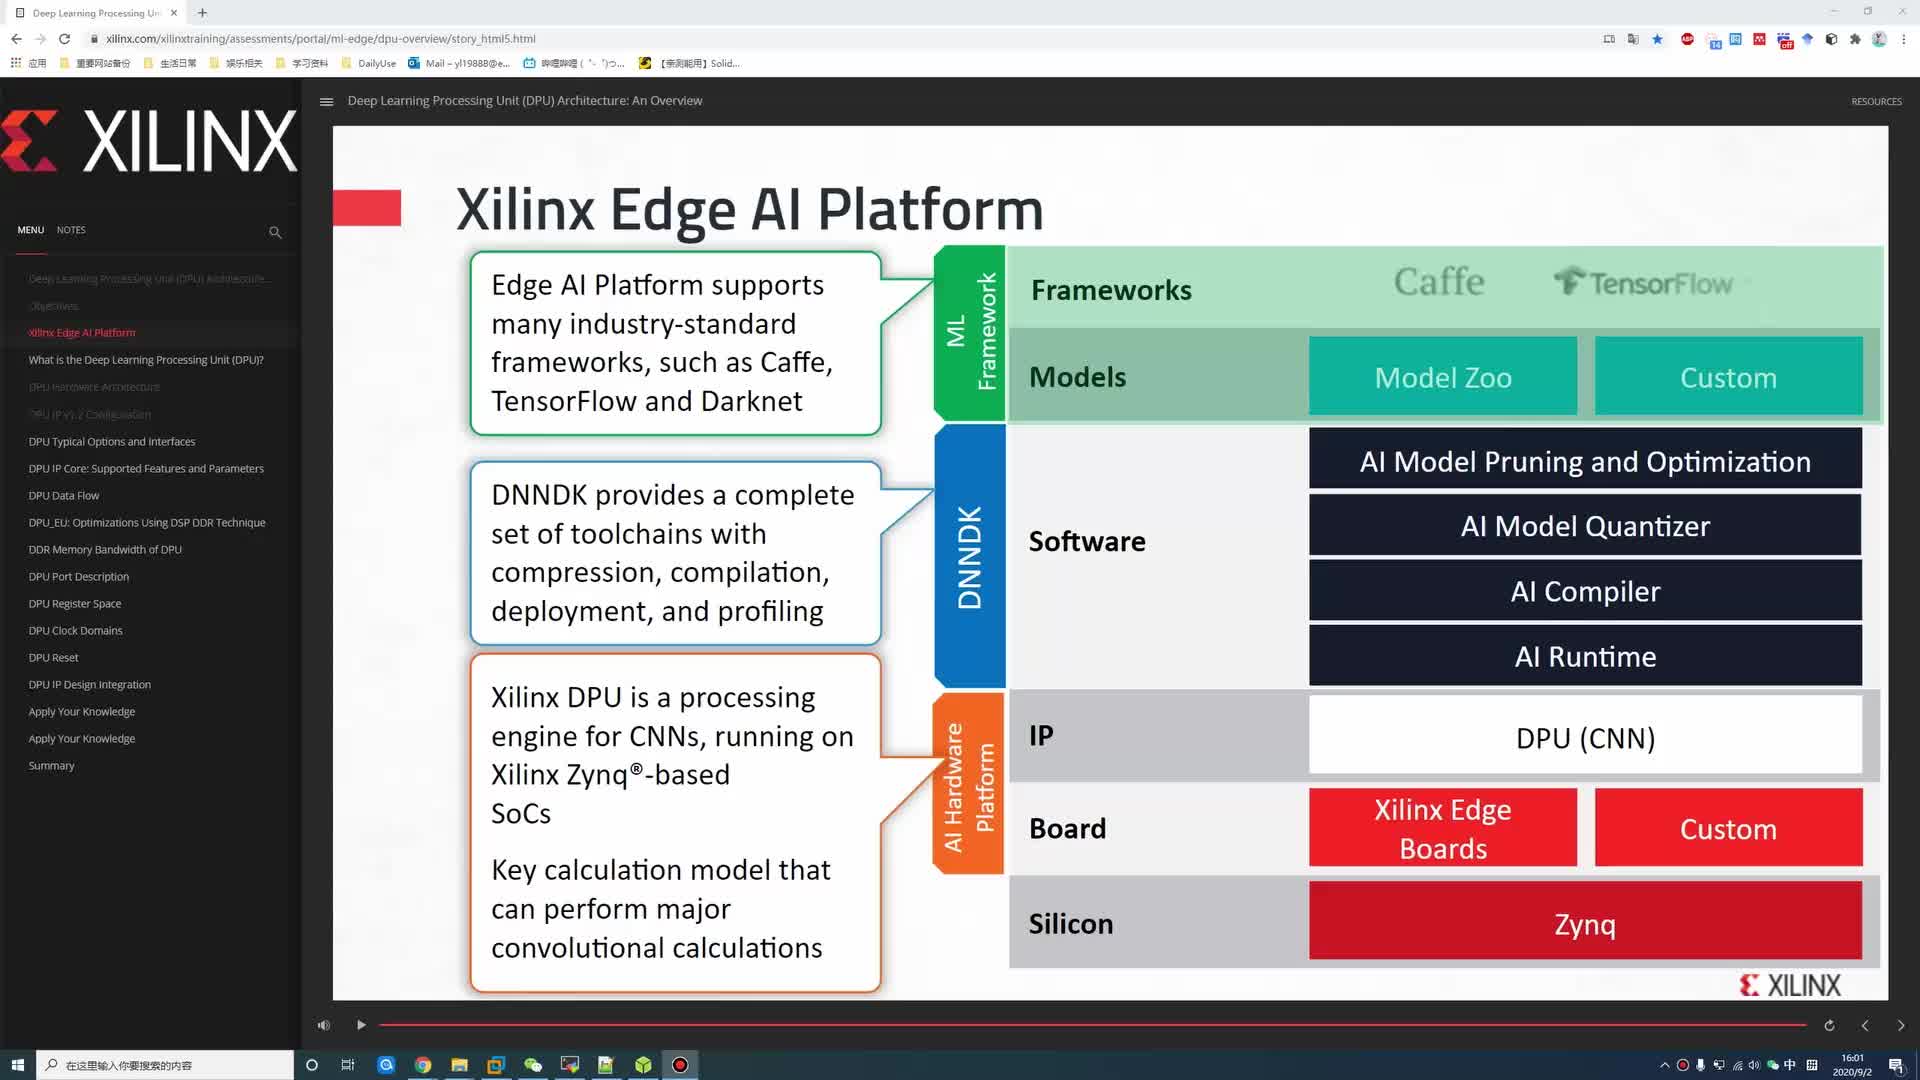Open File Explorer from the taskbar
This screenshot has height=1080, width=1920.
459,1065
